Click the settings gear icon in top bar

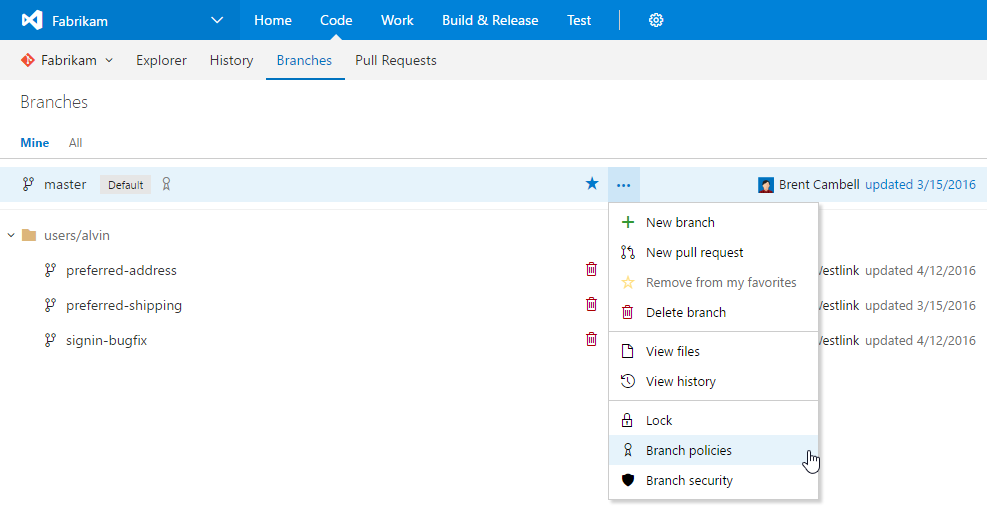656,20
